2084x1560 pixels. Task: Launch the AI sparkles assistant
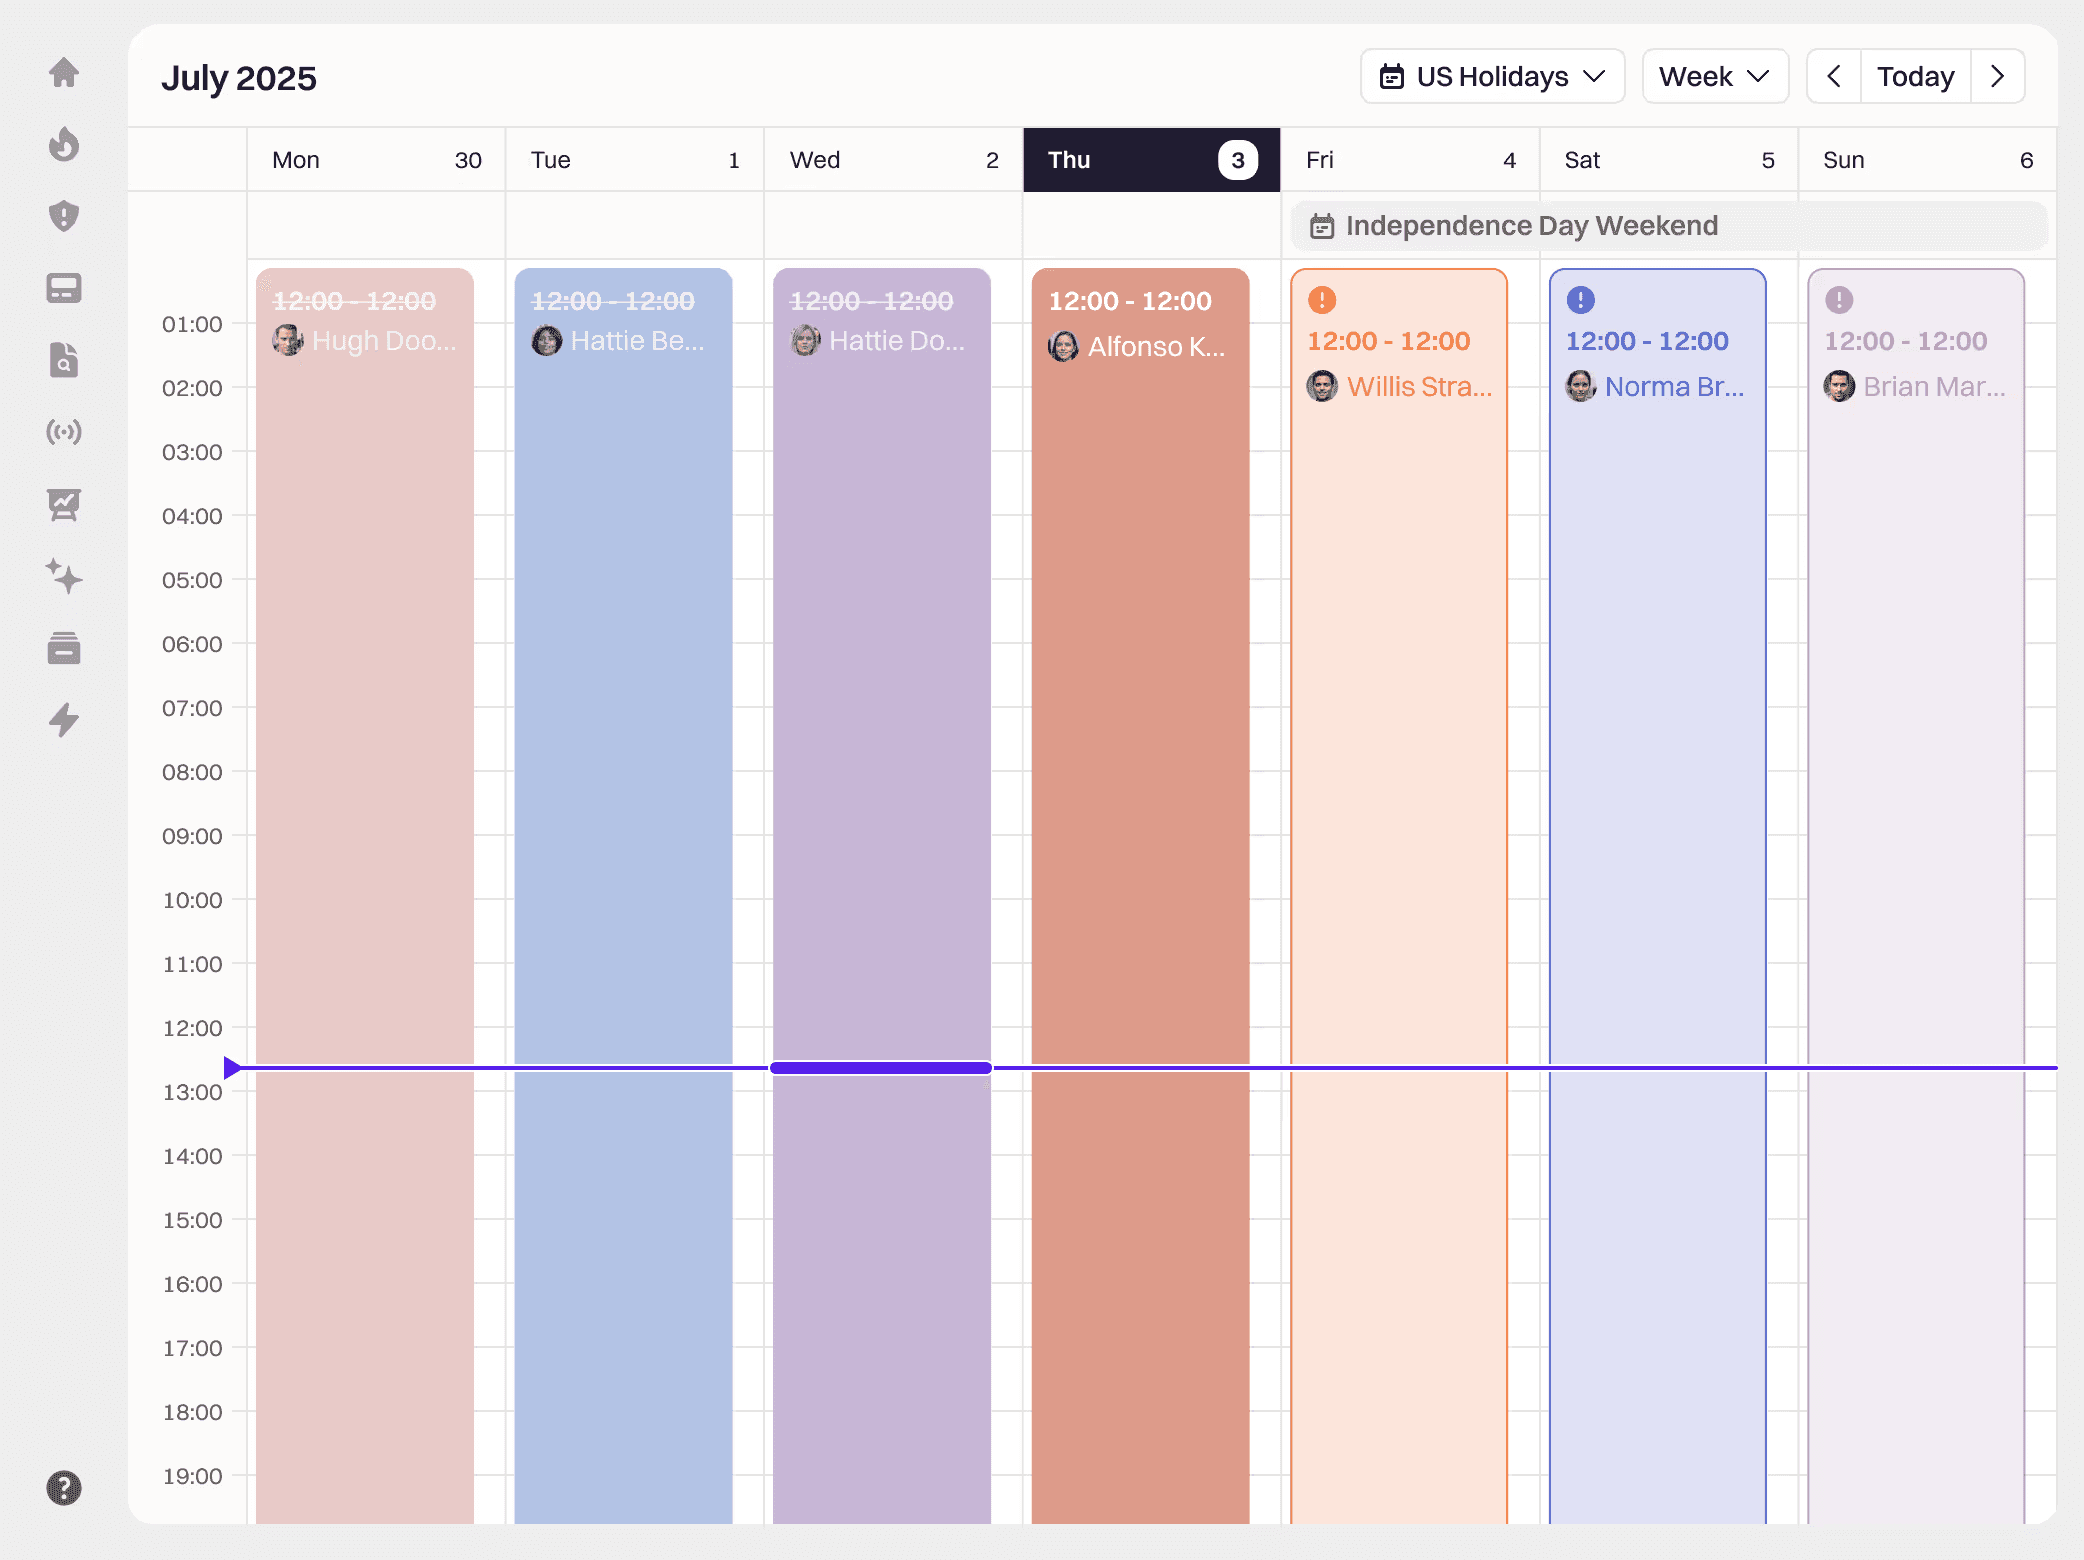point(64,577)
